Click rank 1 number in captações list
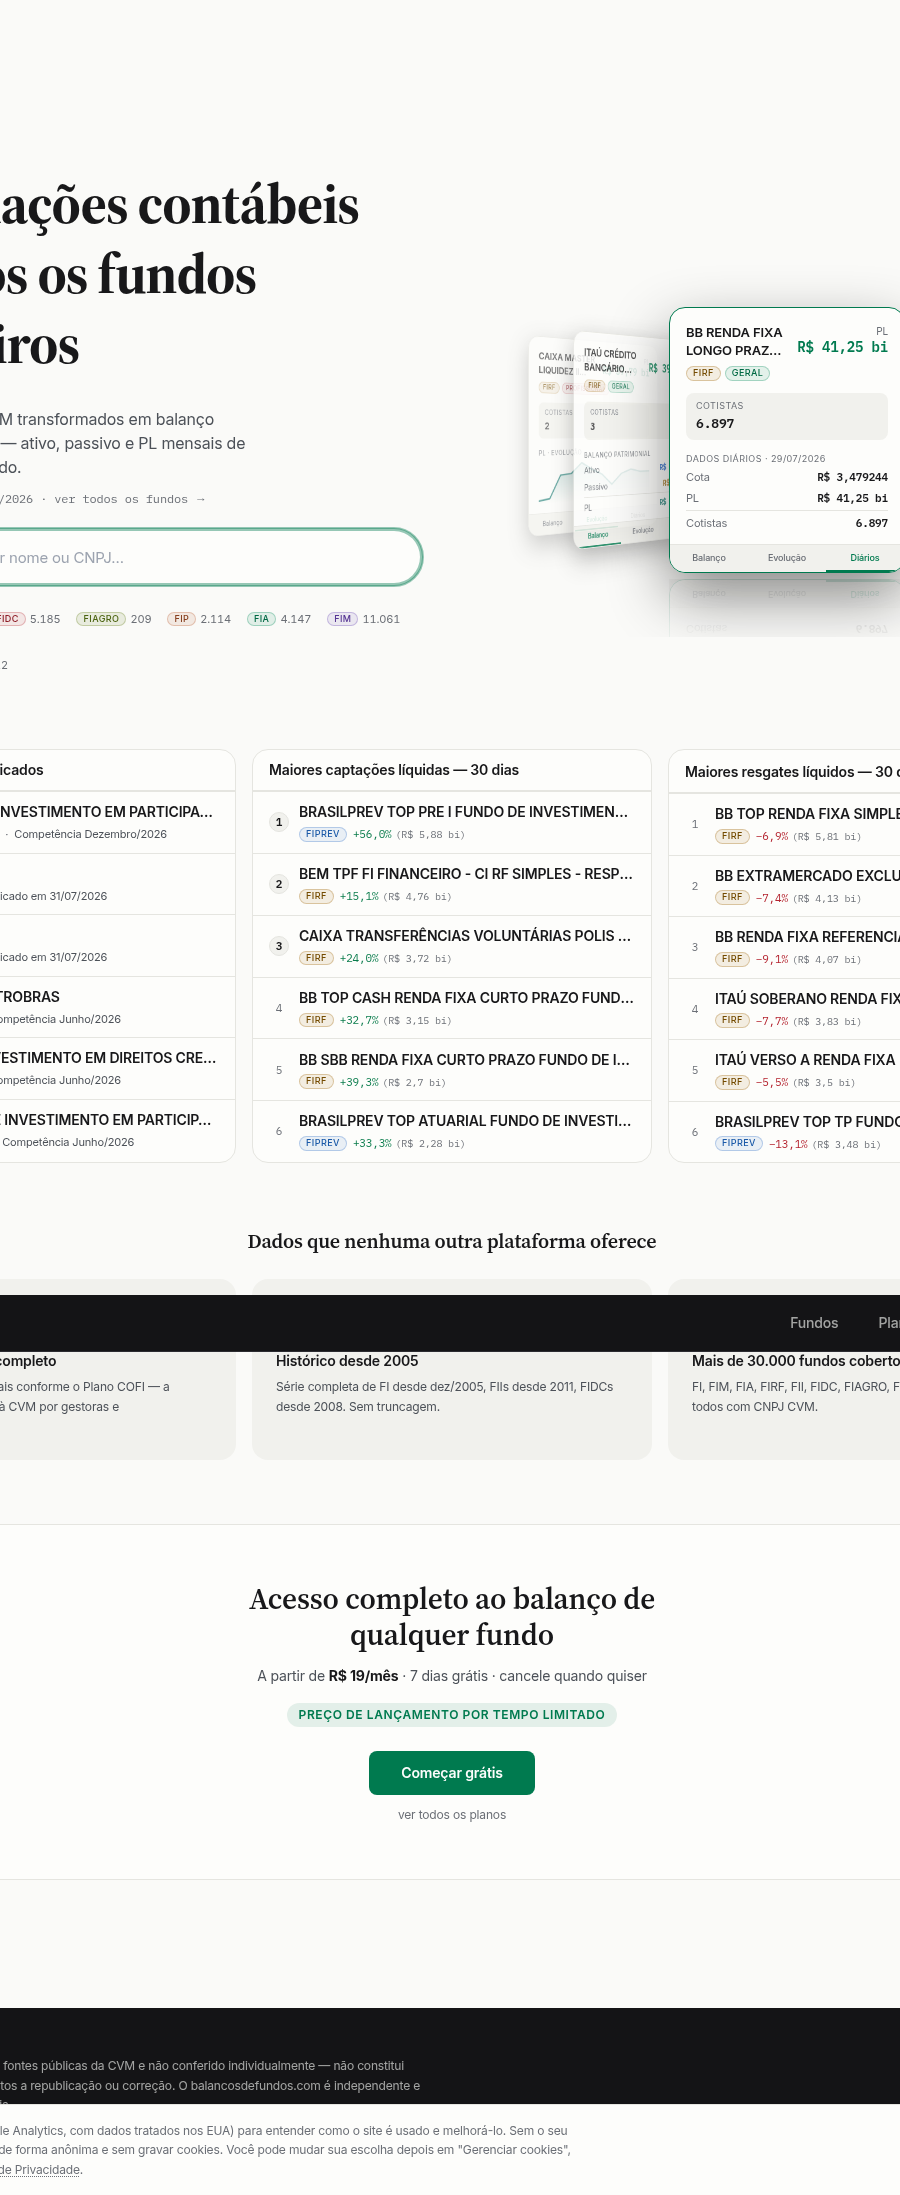Image resolution: width=900 pixels, height=2195 pixels. pyautogui.click(x=279, y=822)
